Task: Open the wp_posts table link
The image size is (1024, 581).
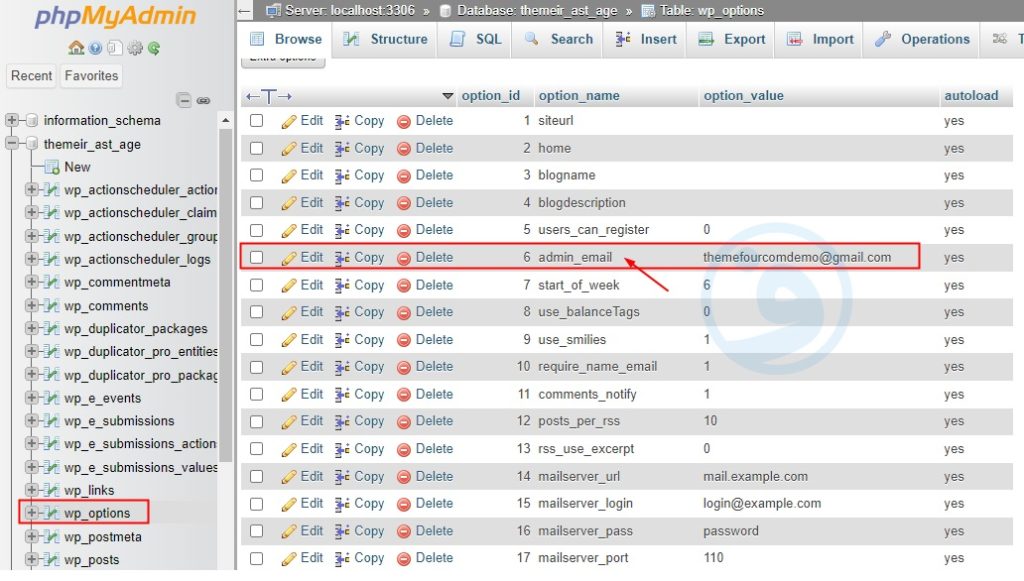Action: [91, 559]
